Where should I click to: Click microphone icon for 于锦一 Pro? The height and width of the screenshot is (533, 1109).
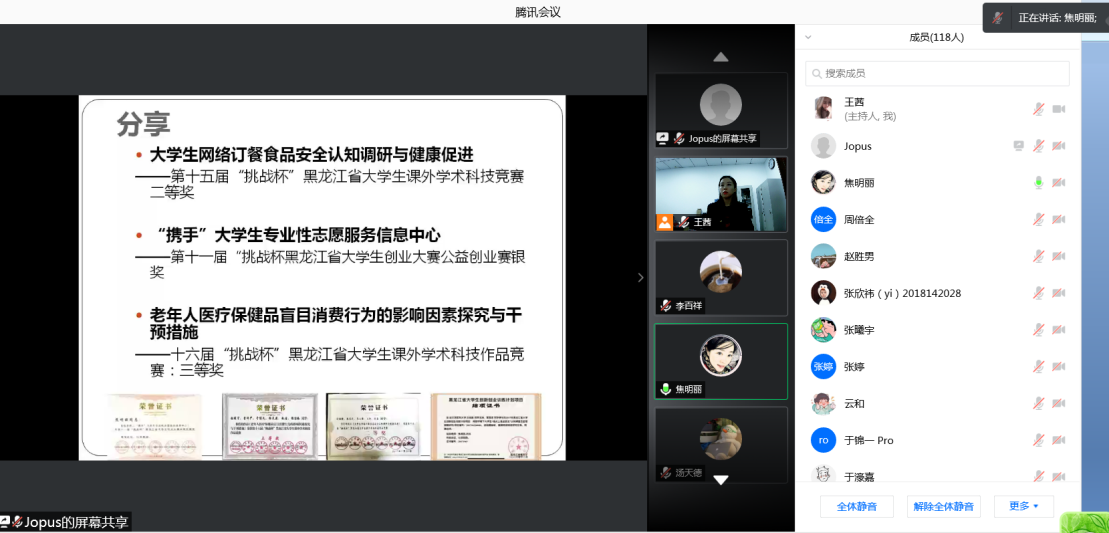point(1038,440)
